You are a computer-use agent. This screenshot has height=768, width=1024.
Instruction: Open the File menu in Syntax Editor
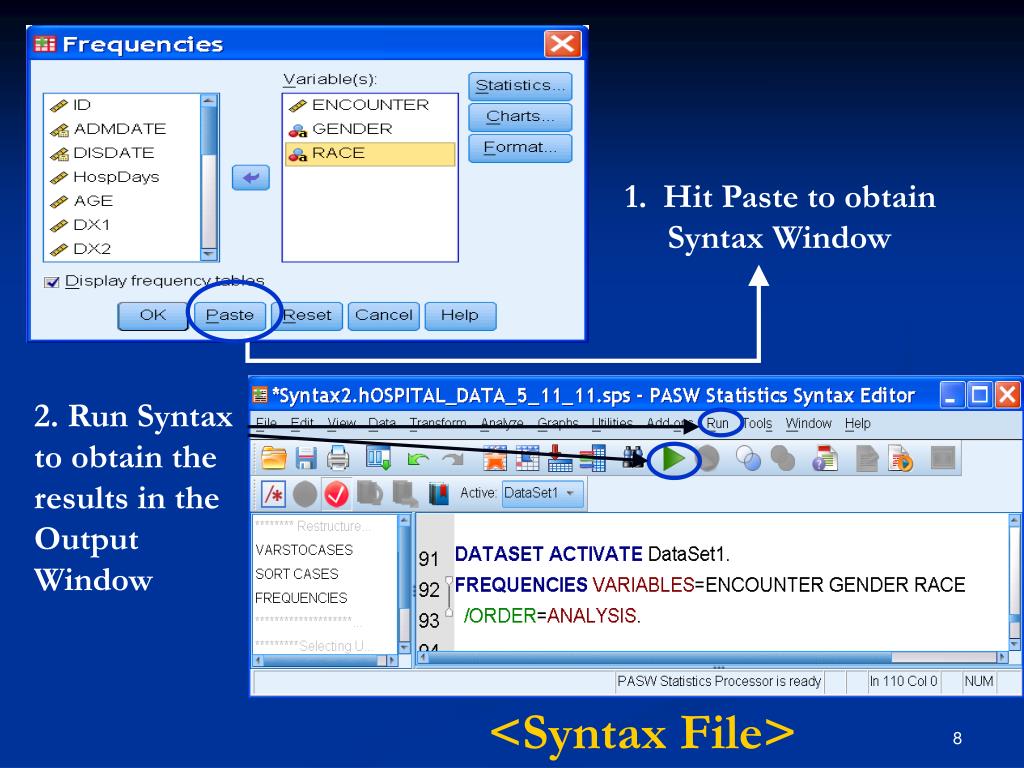click(x=266, y=423)
